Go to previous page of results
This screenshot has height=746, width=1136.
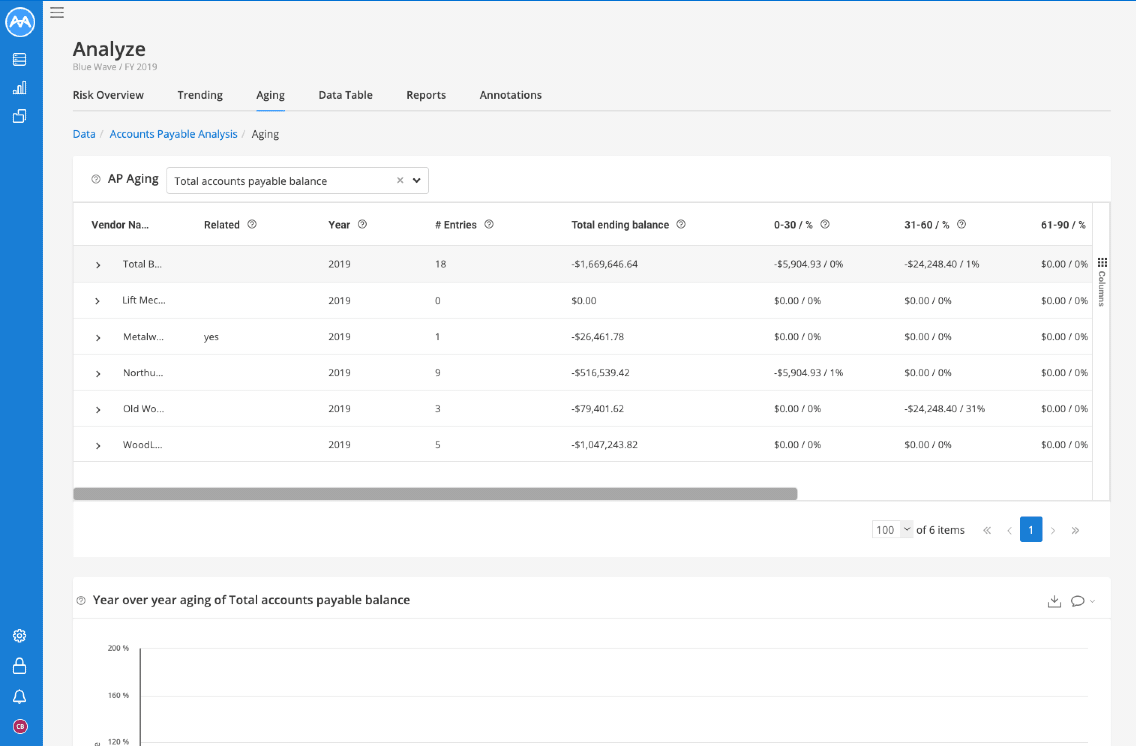coord(1009,530)
